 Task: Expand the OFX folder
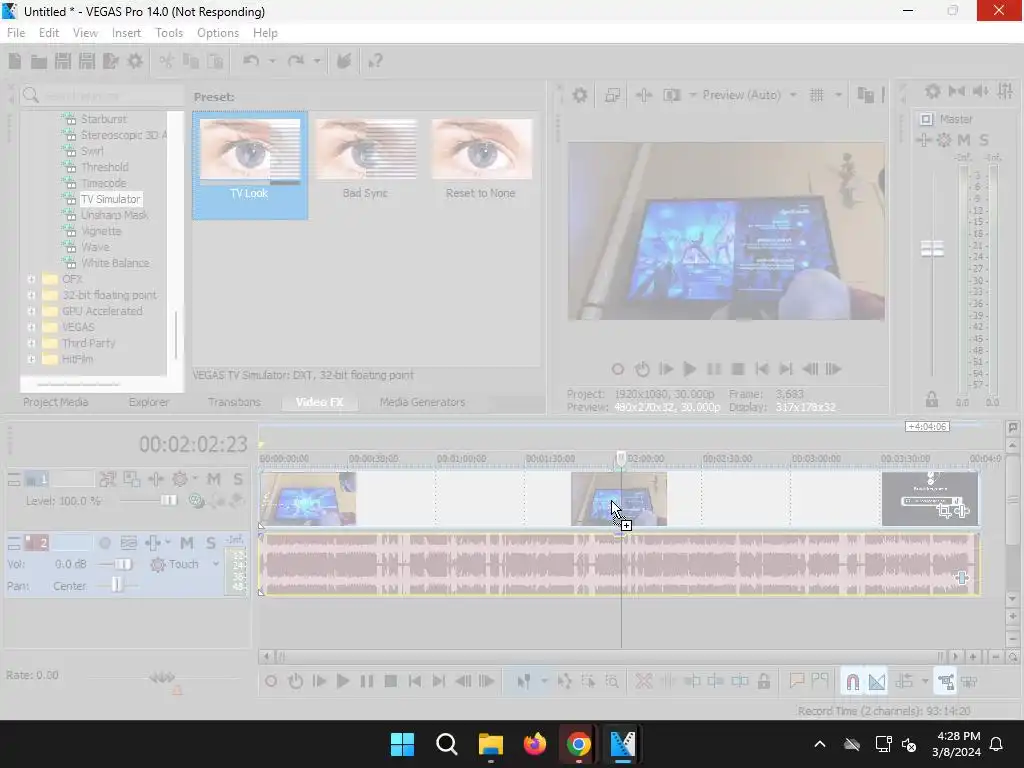pyautogui.click(x=31, y=279)
